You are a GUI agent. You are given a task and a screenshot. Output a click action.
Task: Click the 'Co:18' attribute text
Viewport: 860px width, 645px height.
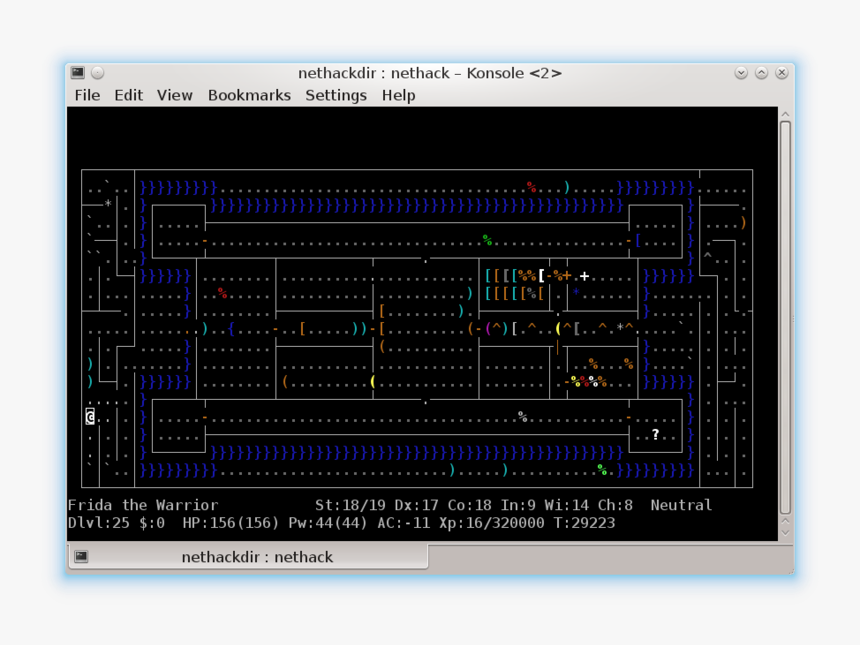(x=469, y=505)
